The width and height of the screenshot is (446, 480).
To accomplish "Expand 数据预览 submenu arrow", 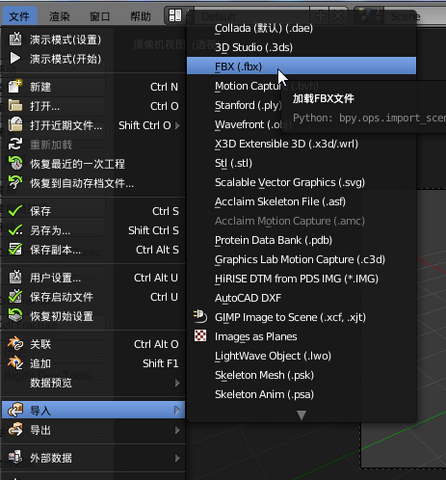I will tap(177, 383).
